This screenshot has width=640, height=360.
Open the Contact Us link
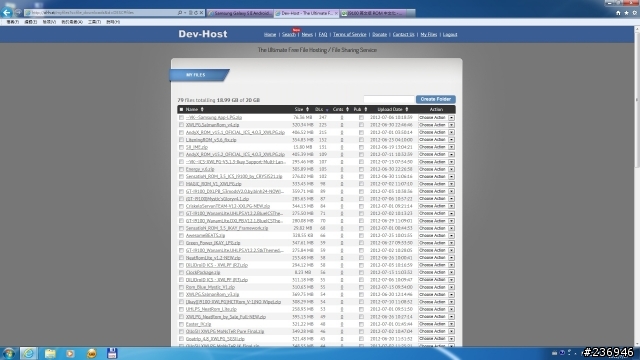point(403,35)
